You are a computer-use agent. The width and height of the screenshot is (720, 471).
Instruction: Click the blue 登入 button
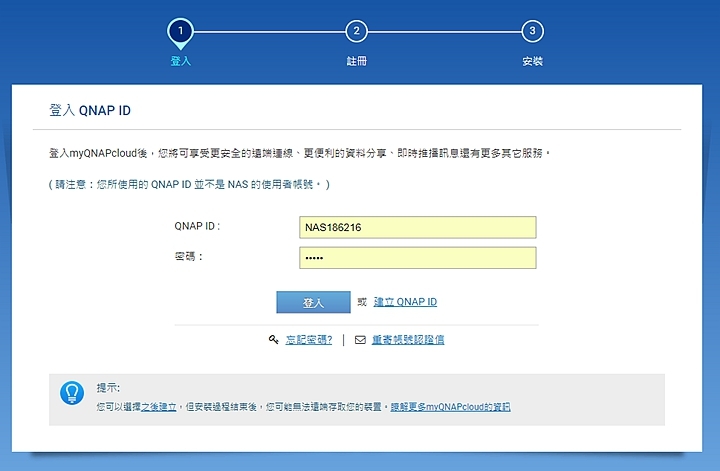click(313, 303)
